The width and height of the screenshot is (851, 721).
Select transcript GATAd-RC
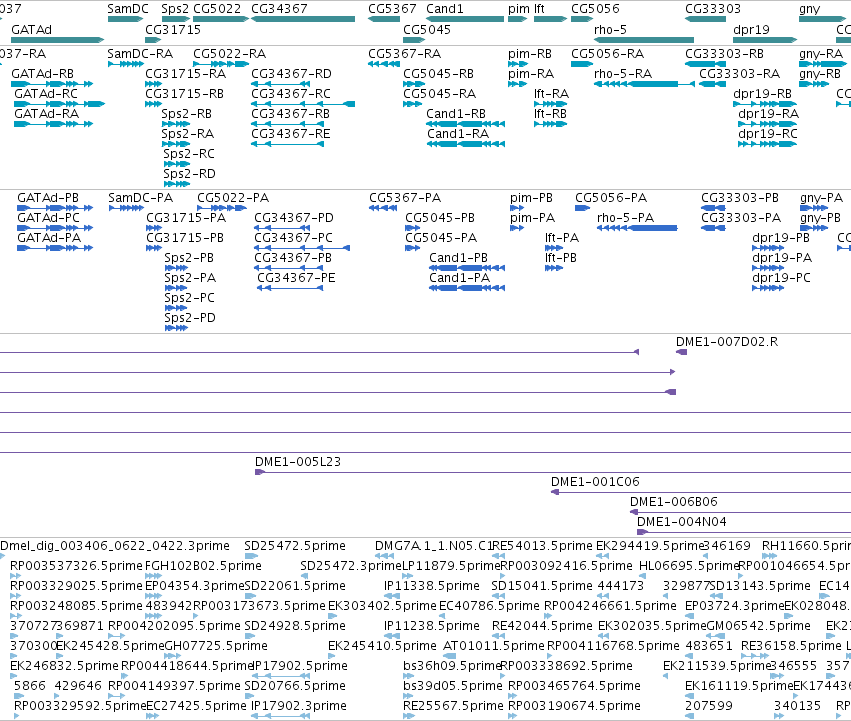tap(59, 104)
